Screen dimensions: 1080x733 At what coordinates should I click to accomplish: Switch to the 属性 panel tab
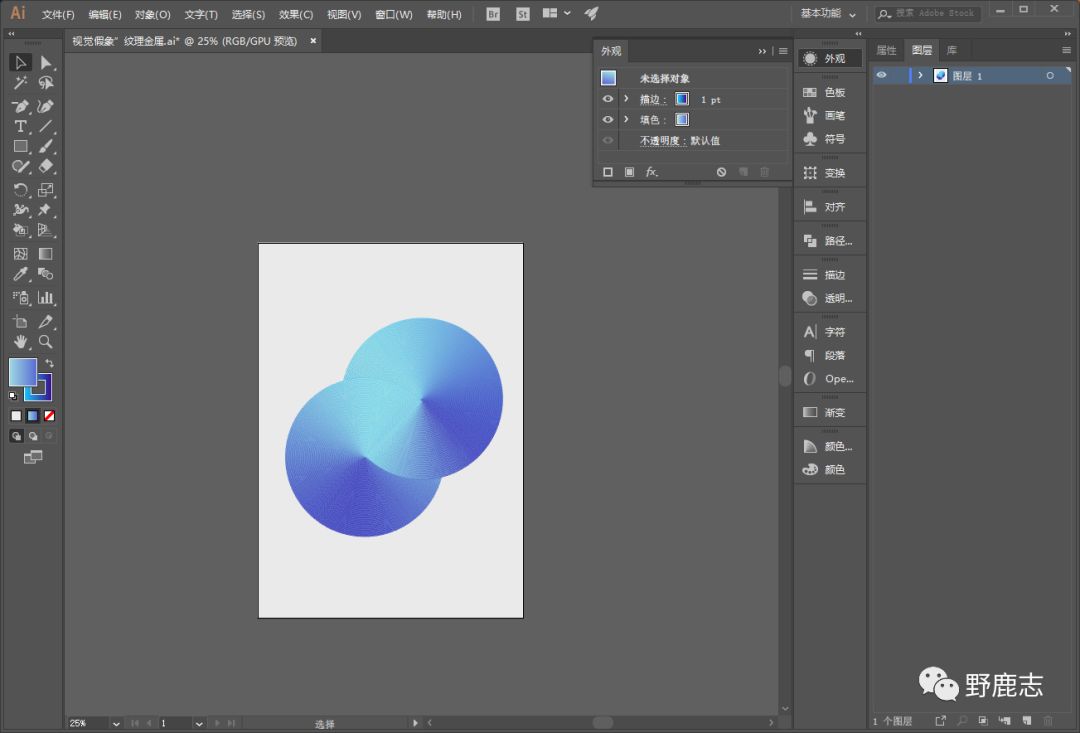pyautogui.click(x=886, y=50)
